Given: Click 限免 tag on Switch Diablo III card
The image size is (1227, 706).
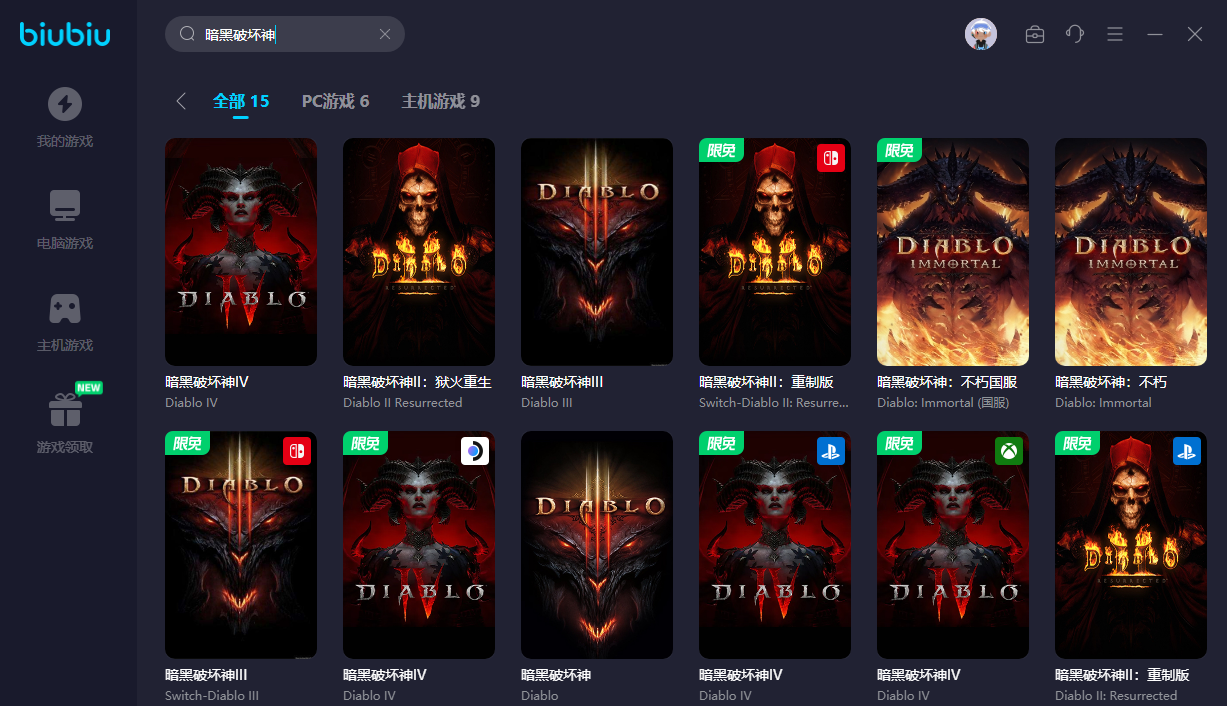Looking at the screenshot, I should (187, 444).
